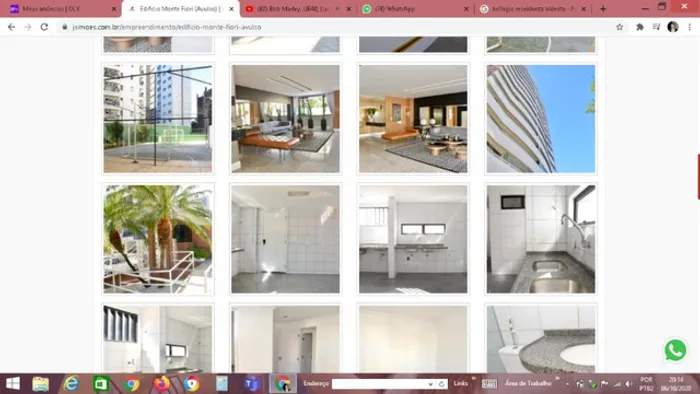Refresh taskbar address toolbar
The width and height of the screenshot is (700, 394).
click(x=442, y=384)
